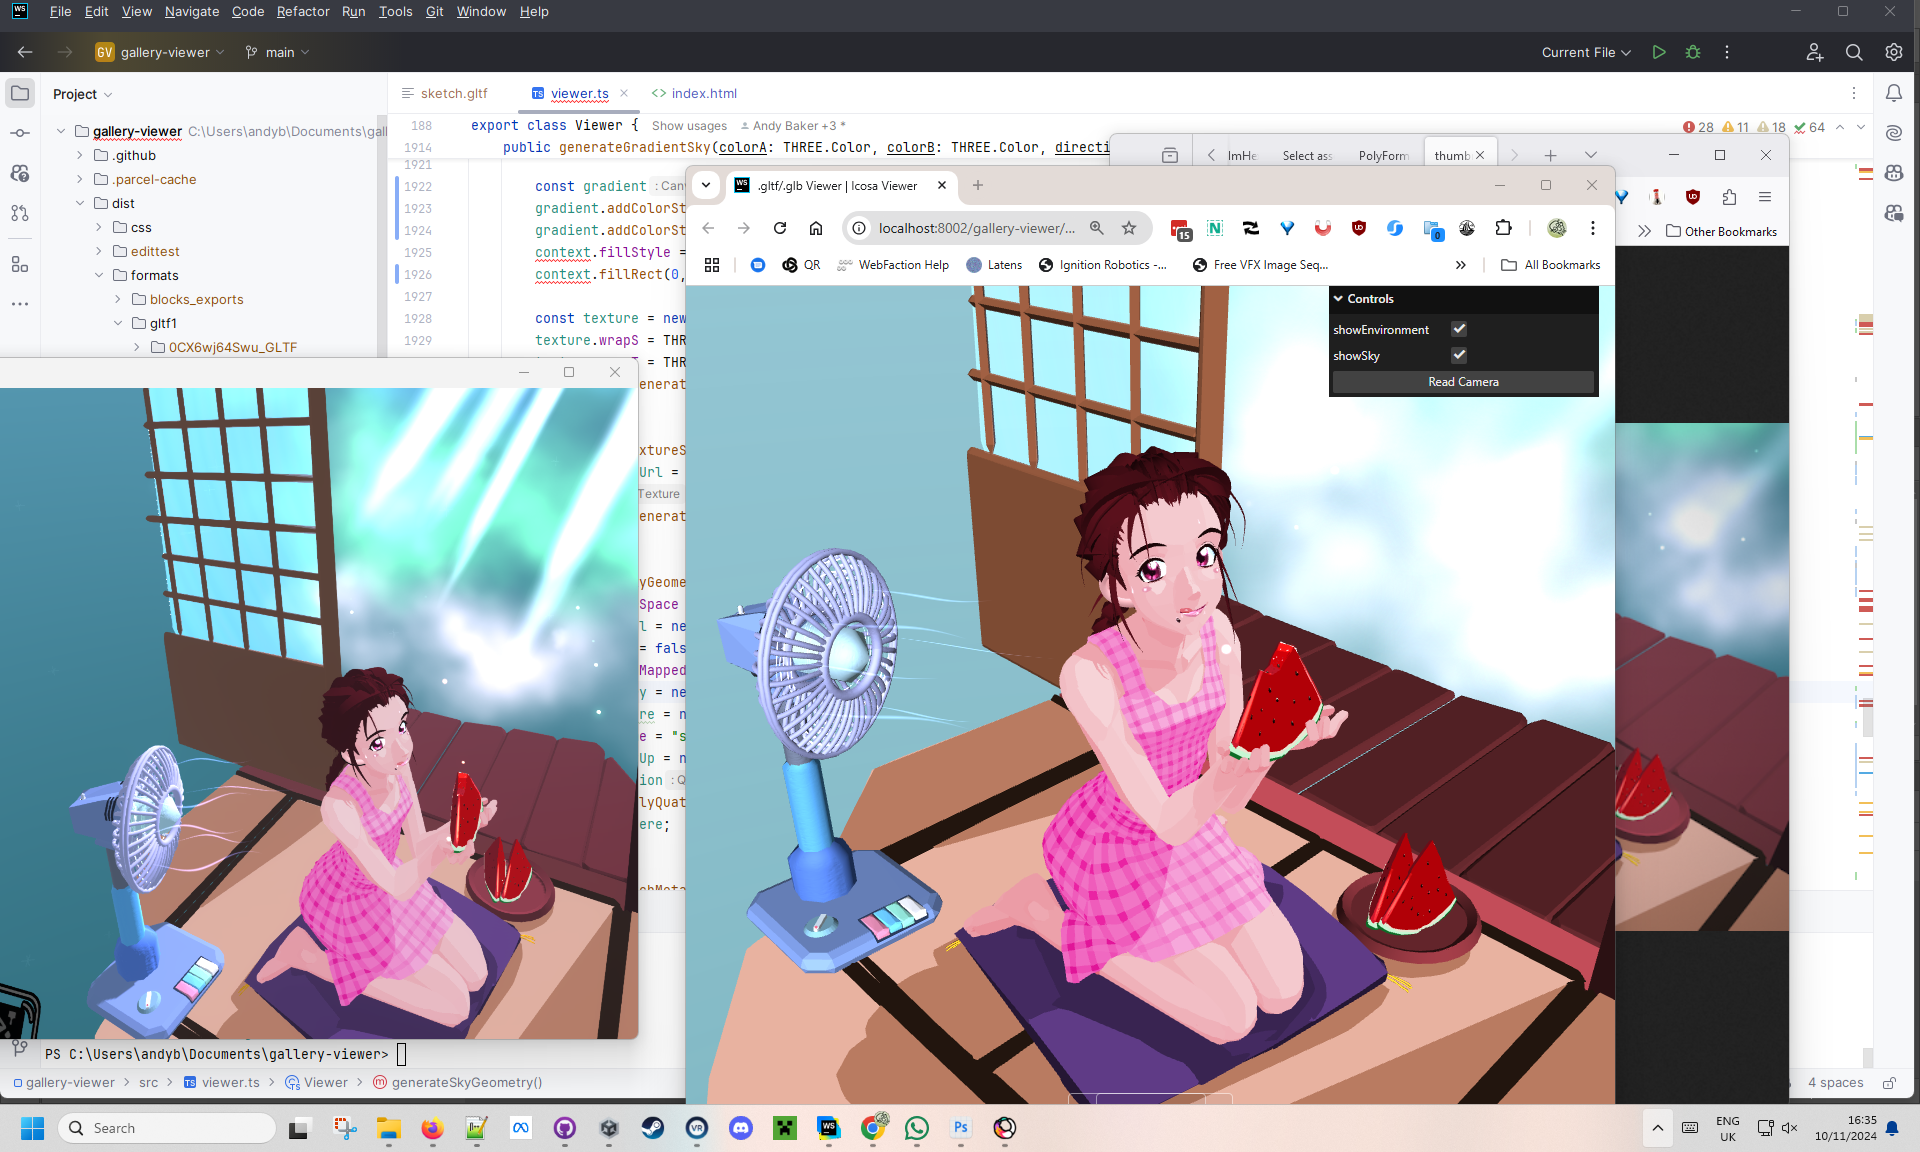1920x1152 pixels.
Task: Open Search Everywhere with the magnifier icon
Action: pyautogui.click(x=1855, y=52)
